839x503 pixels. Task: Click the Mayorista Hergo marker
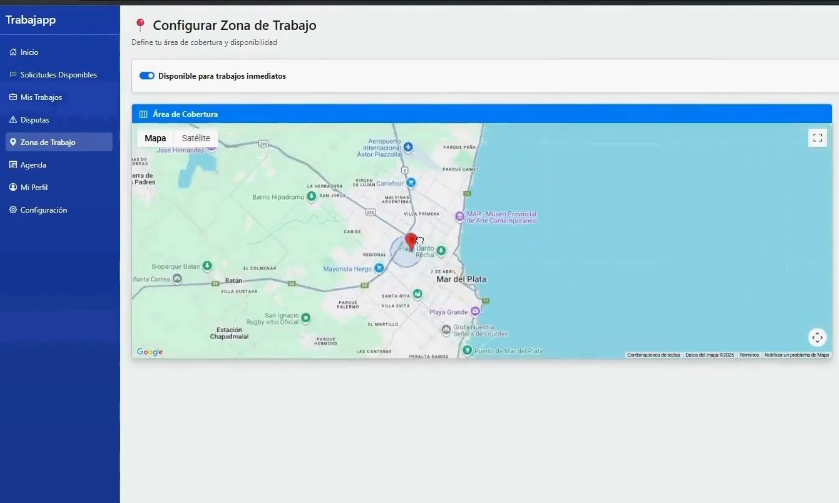379,268
